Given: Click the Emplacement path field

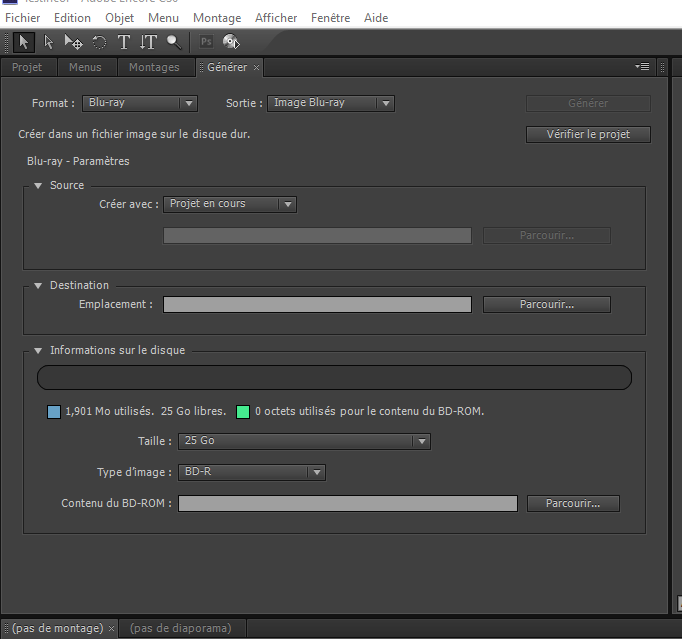Looking at the screenshot, I should pyautogui.click(x=318, y=304).
